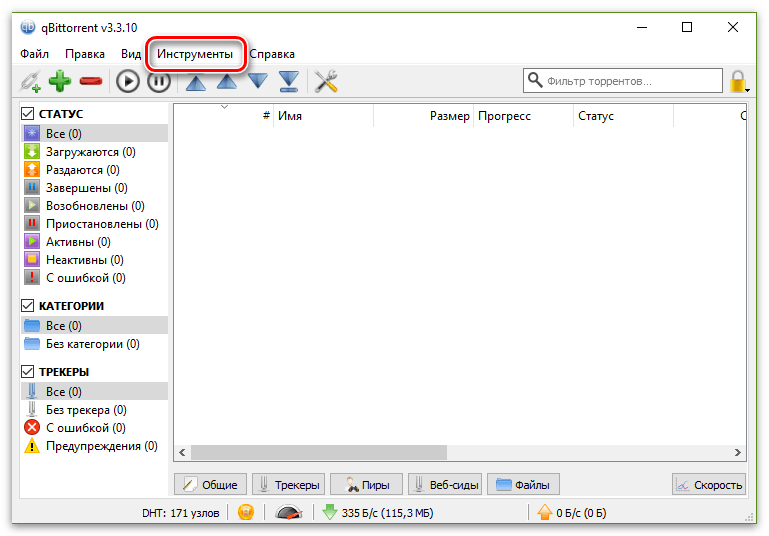Image resolution: width=769 pixels, height=536 pixels.
Task: Switch to the Трекеры tab
Action: click(x=288, y=485)
